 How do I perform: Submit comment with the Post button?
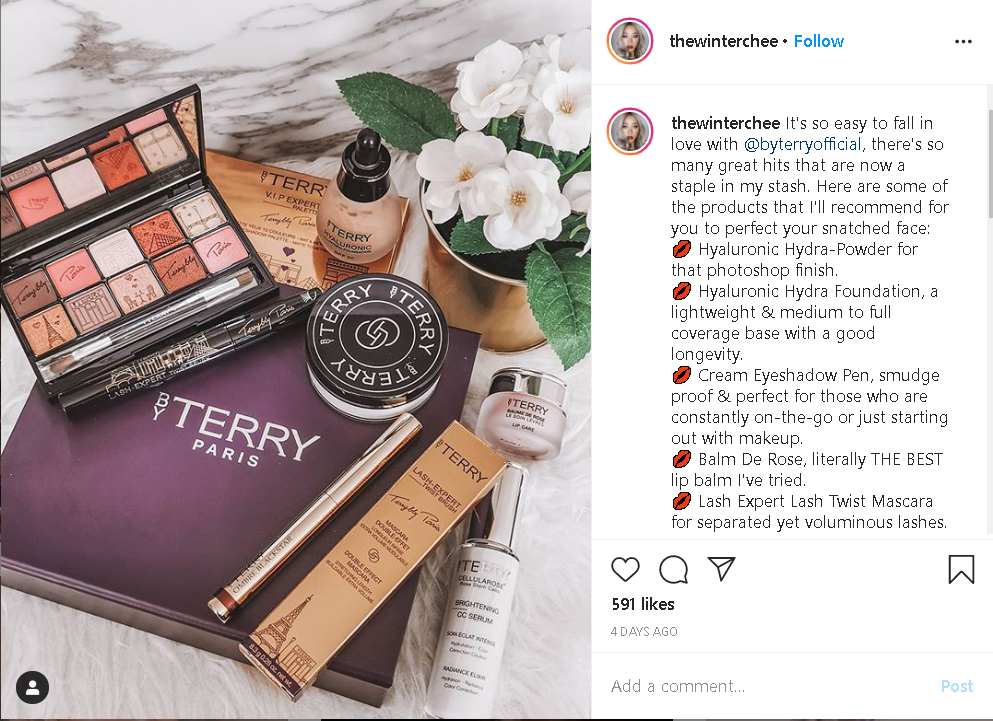(957, 686)
